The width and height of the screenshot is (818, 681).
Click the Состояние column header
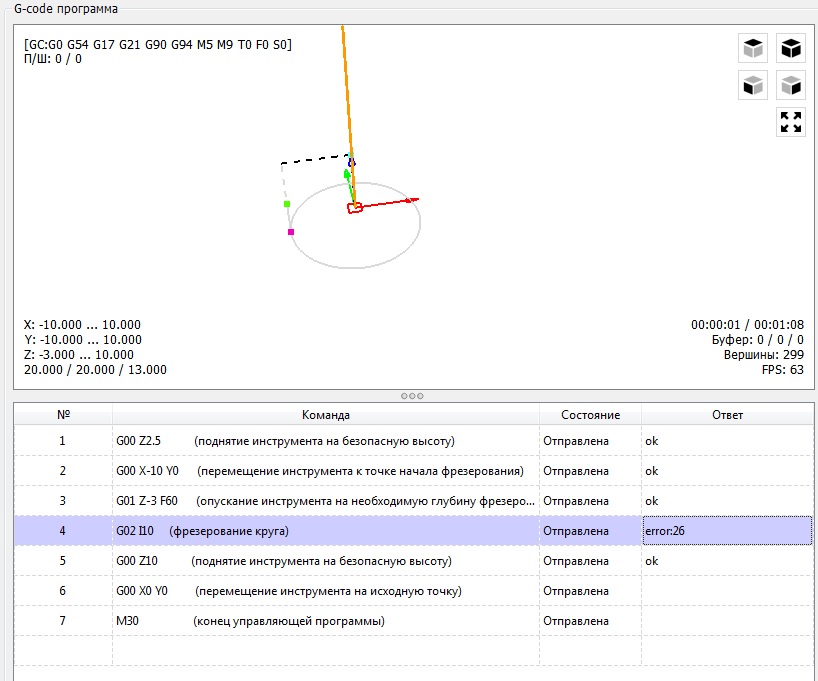point(591,415)
